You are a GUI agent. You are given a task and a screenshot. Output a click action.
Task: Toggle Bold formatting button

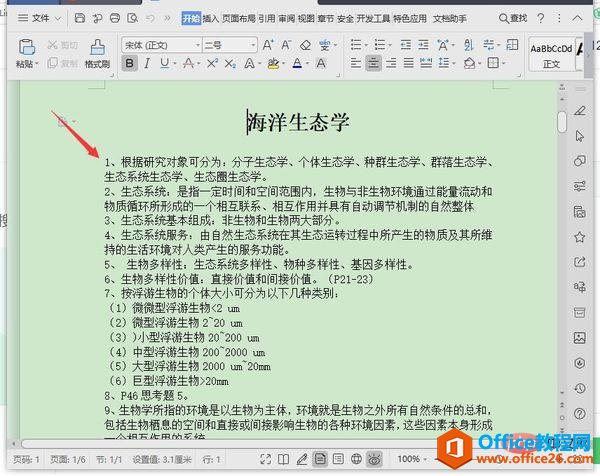click(x=130, y=63)
